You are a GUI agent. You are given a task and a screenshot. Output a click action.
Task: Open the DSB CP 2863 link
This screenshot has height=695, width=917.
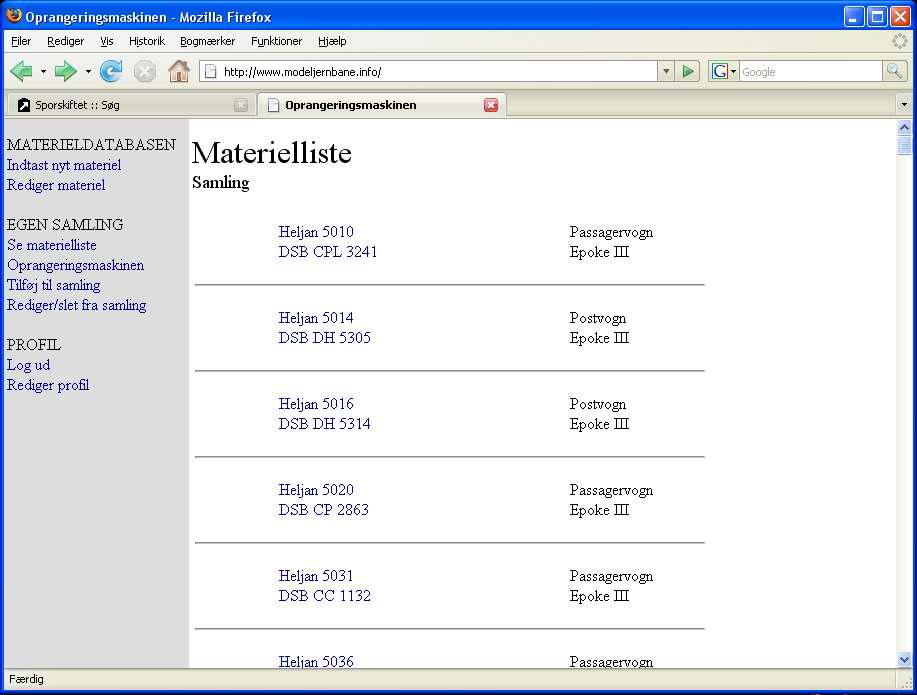[323, 510]
